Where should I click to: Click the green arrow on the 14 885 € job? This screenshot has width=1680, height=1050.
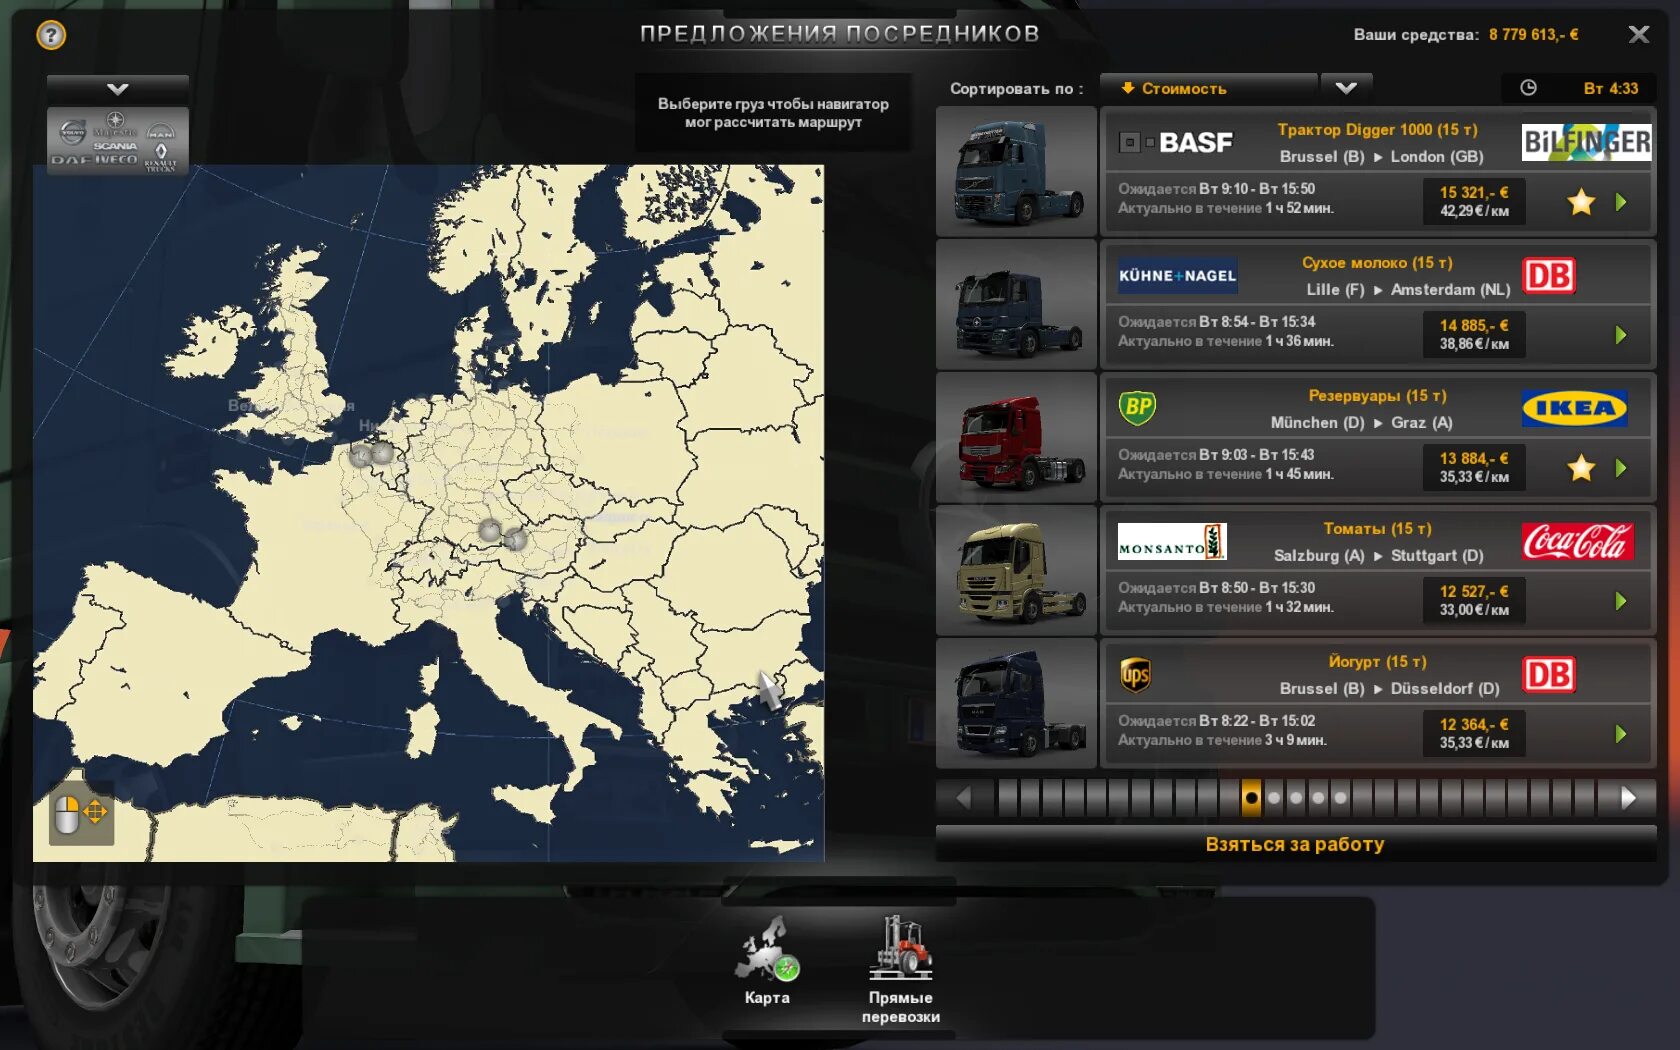click(x=1621, y=335)
